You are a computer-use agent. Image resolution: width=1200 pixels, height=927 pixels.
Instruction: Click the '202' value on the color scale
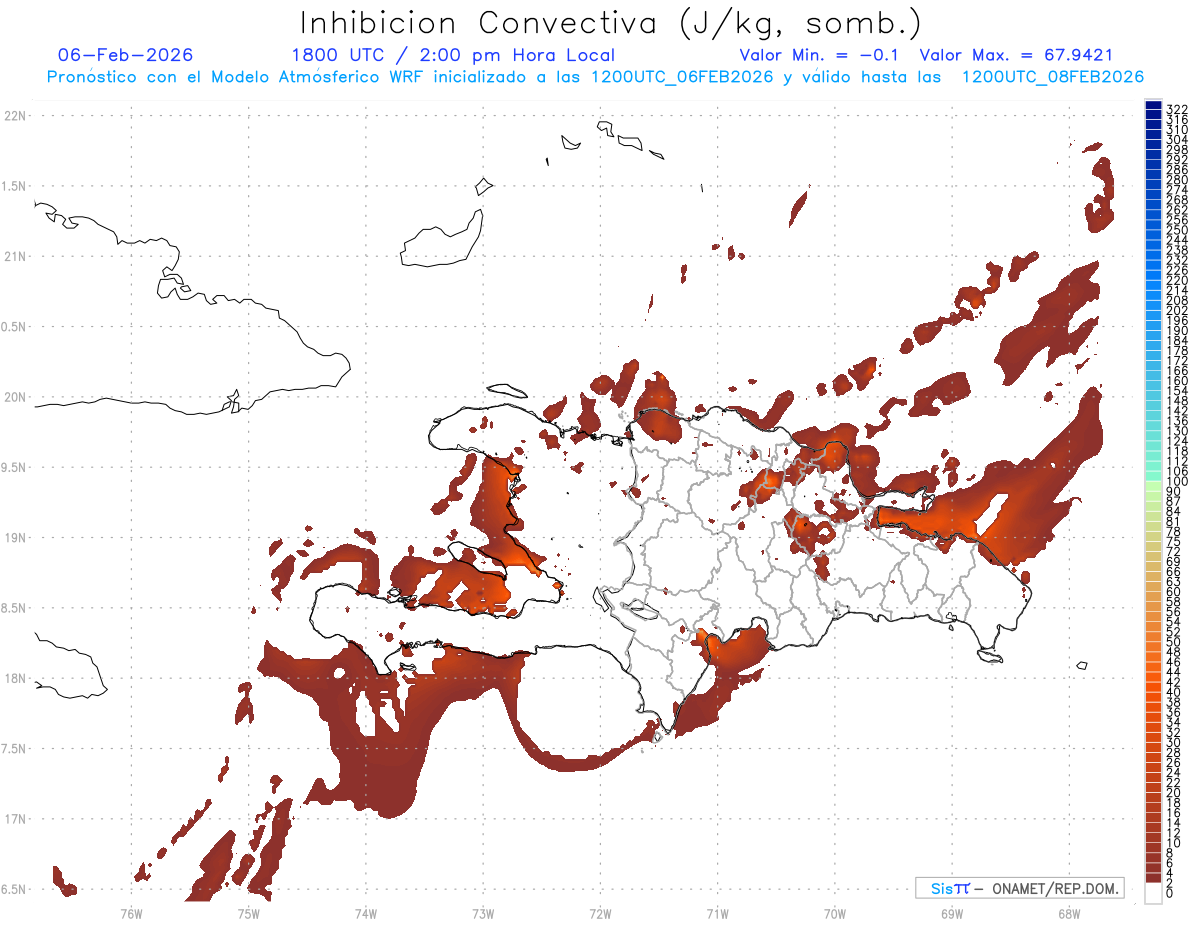pyautogui.click(x=1176, y=310)
